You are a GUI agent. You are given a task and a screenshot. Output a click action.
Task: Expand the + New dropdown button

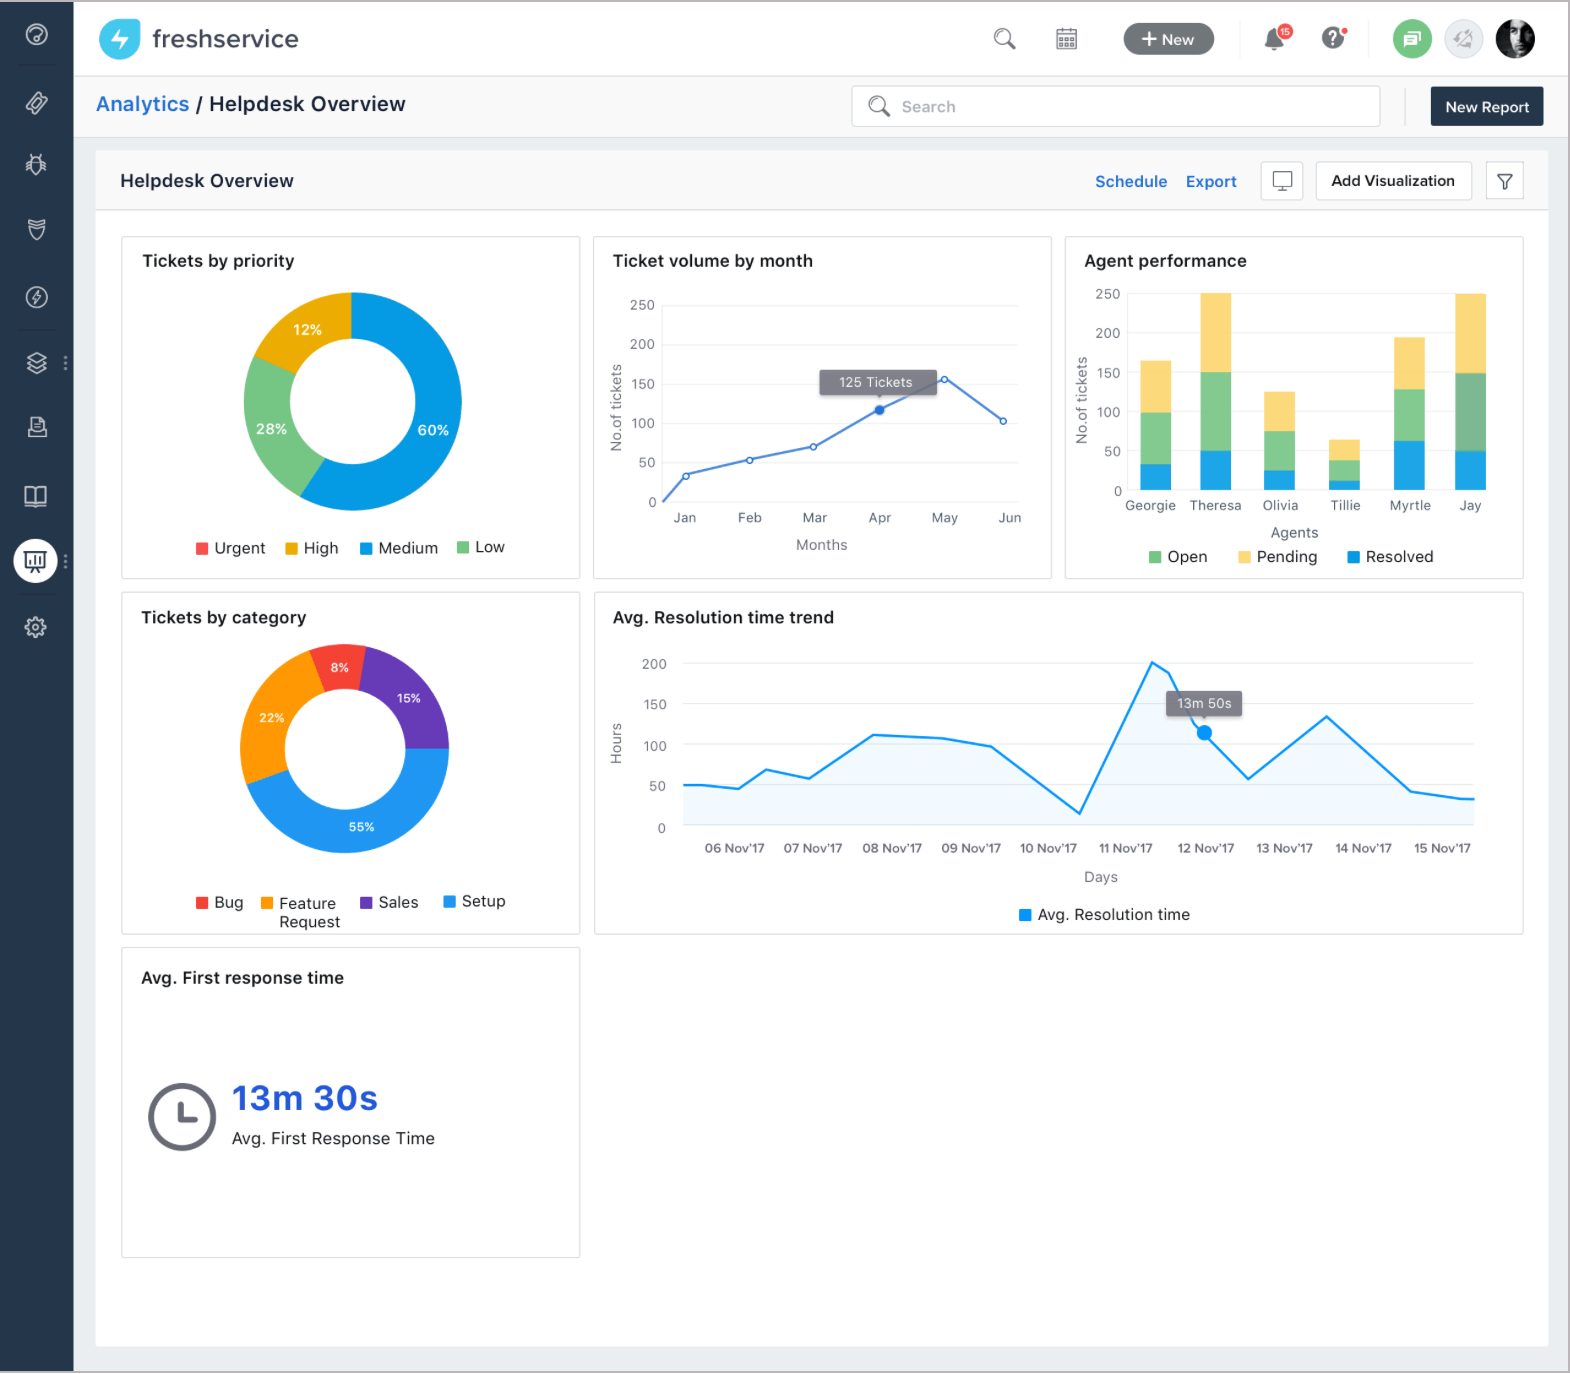pos(1168,39)
